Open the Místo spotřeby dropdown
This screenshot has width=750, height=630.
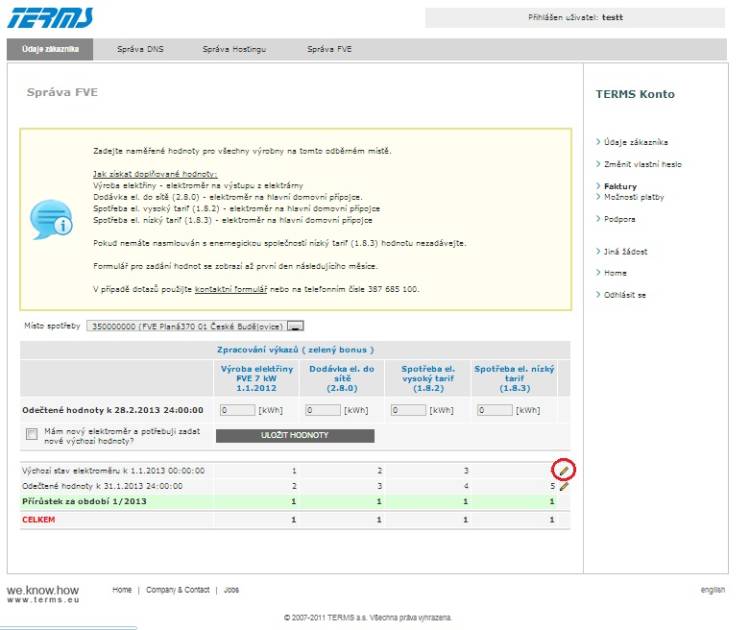pyautogui.click(x=297, y=326)
